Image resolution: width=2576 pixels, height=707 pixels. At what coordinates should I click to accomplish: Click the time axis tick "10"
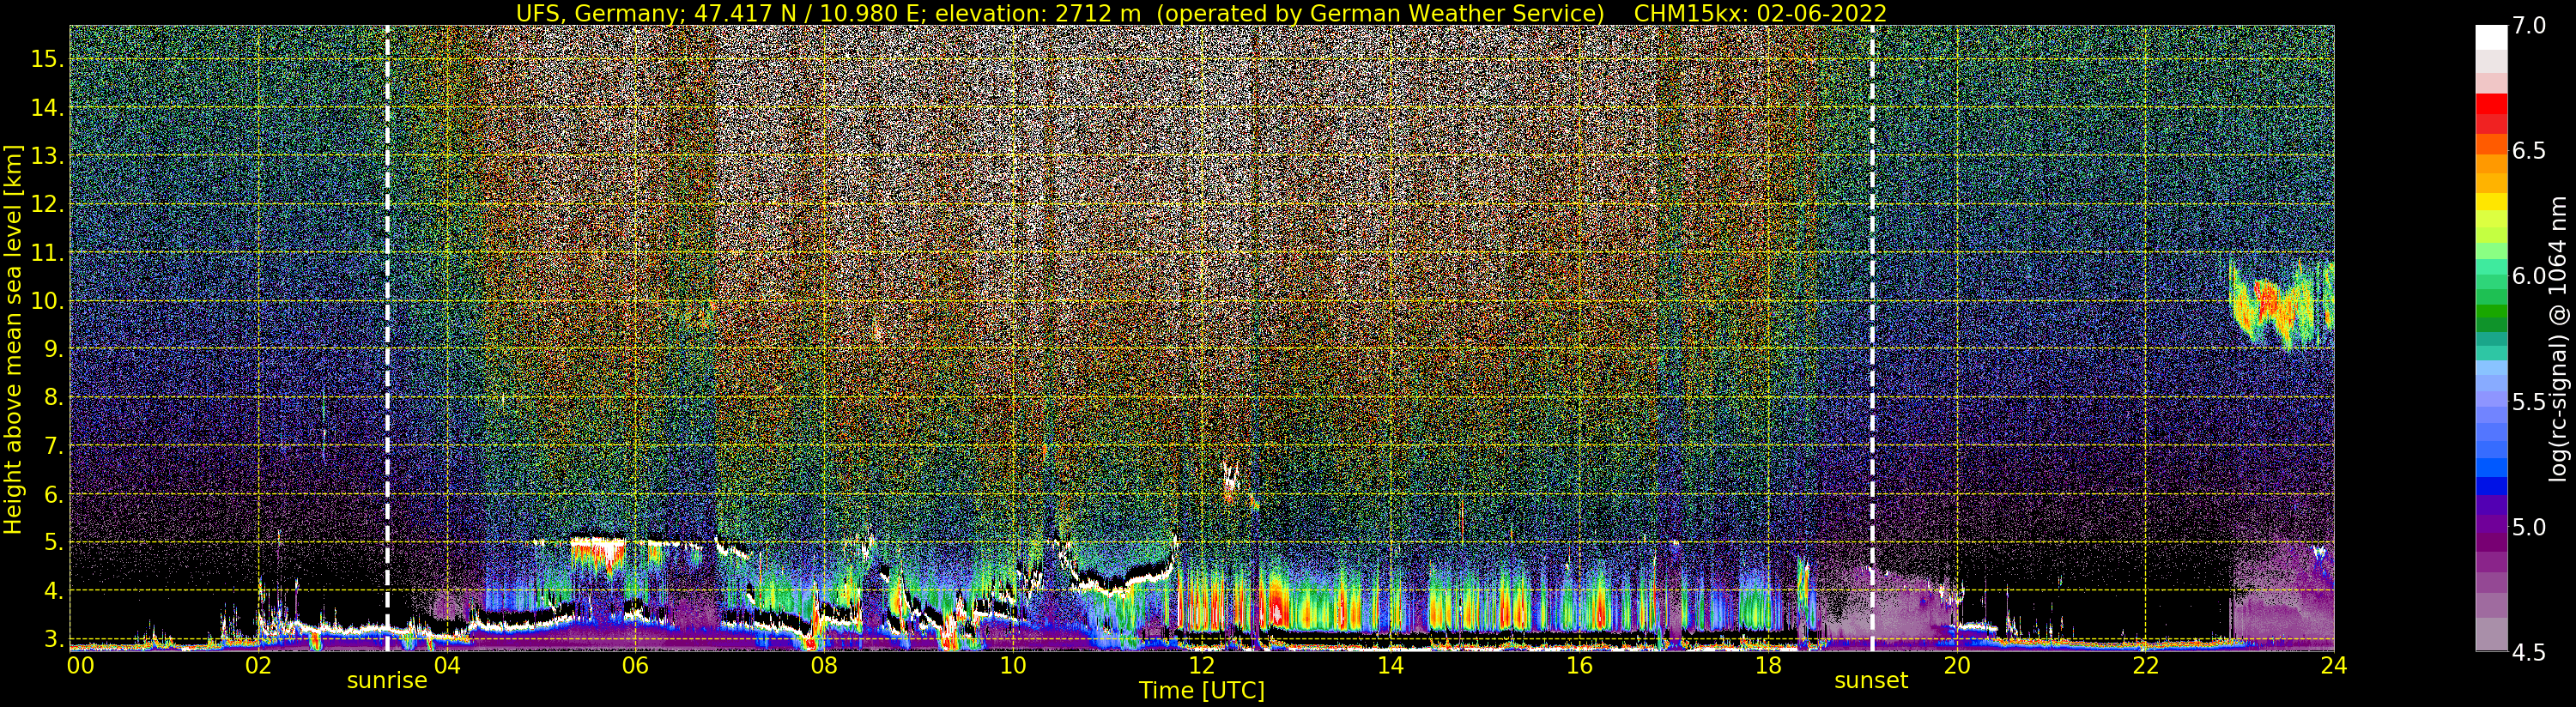1013,666
